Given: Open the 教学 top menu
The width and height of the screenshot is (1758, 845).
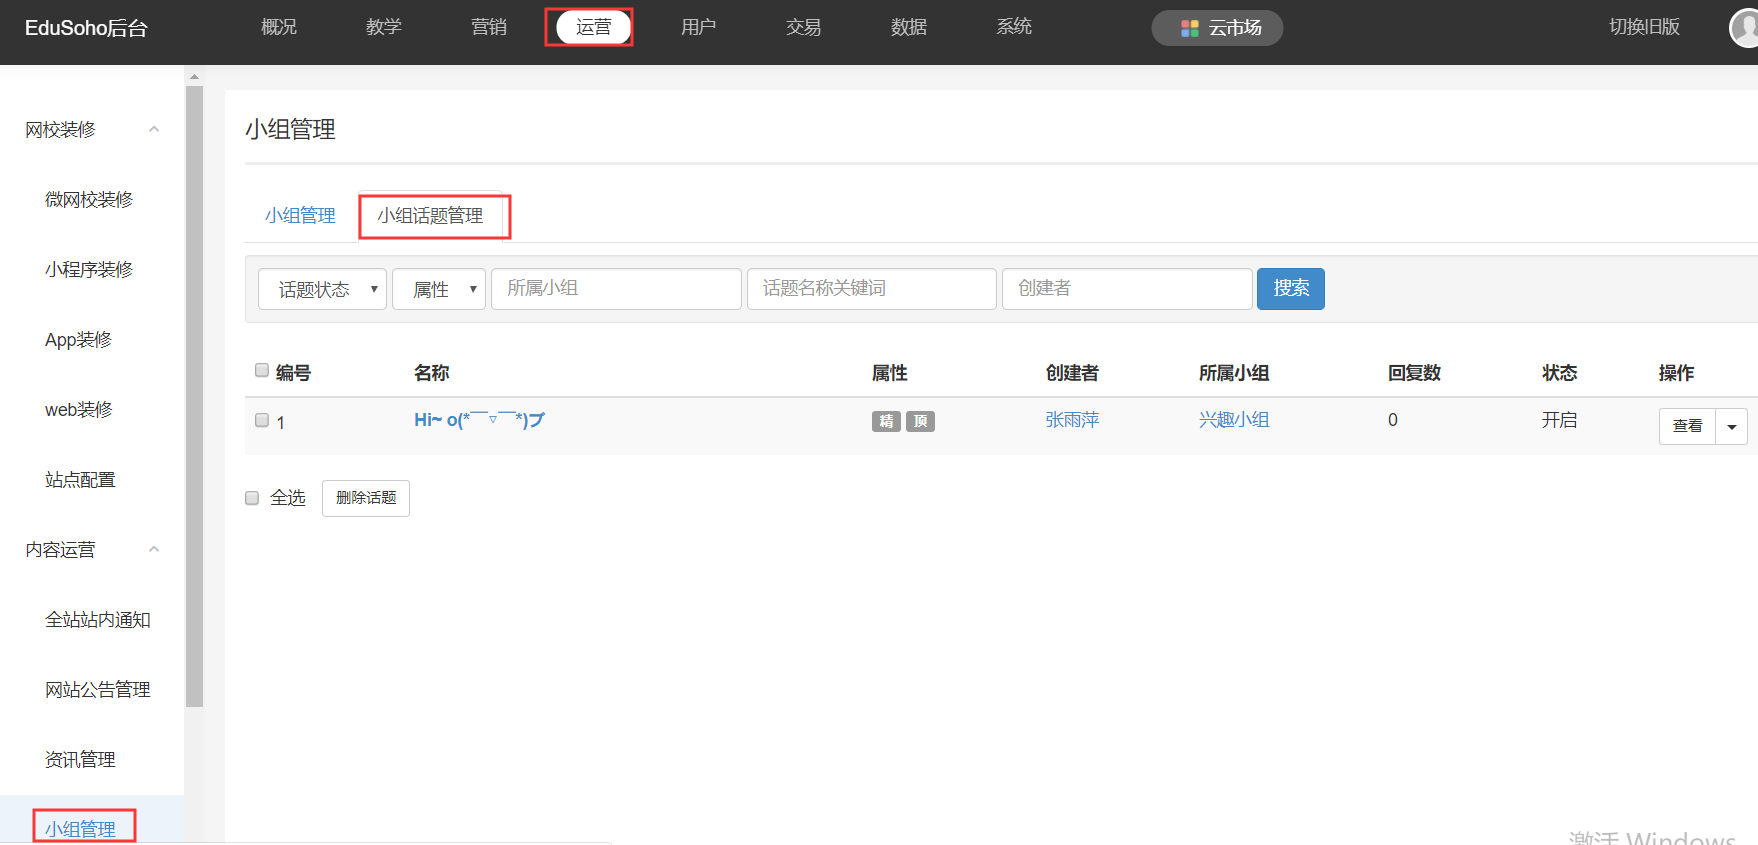Looking at the screenshot, I should point(383,27).
